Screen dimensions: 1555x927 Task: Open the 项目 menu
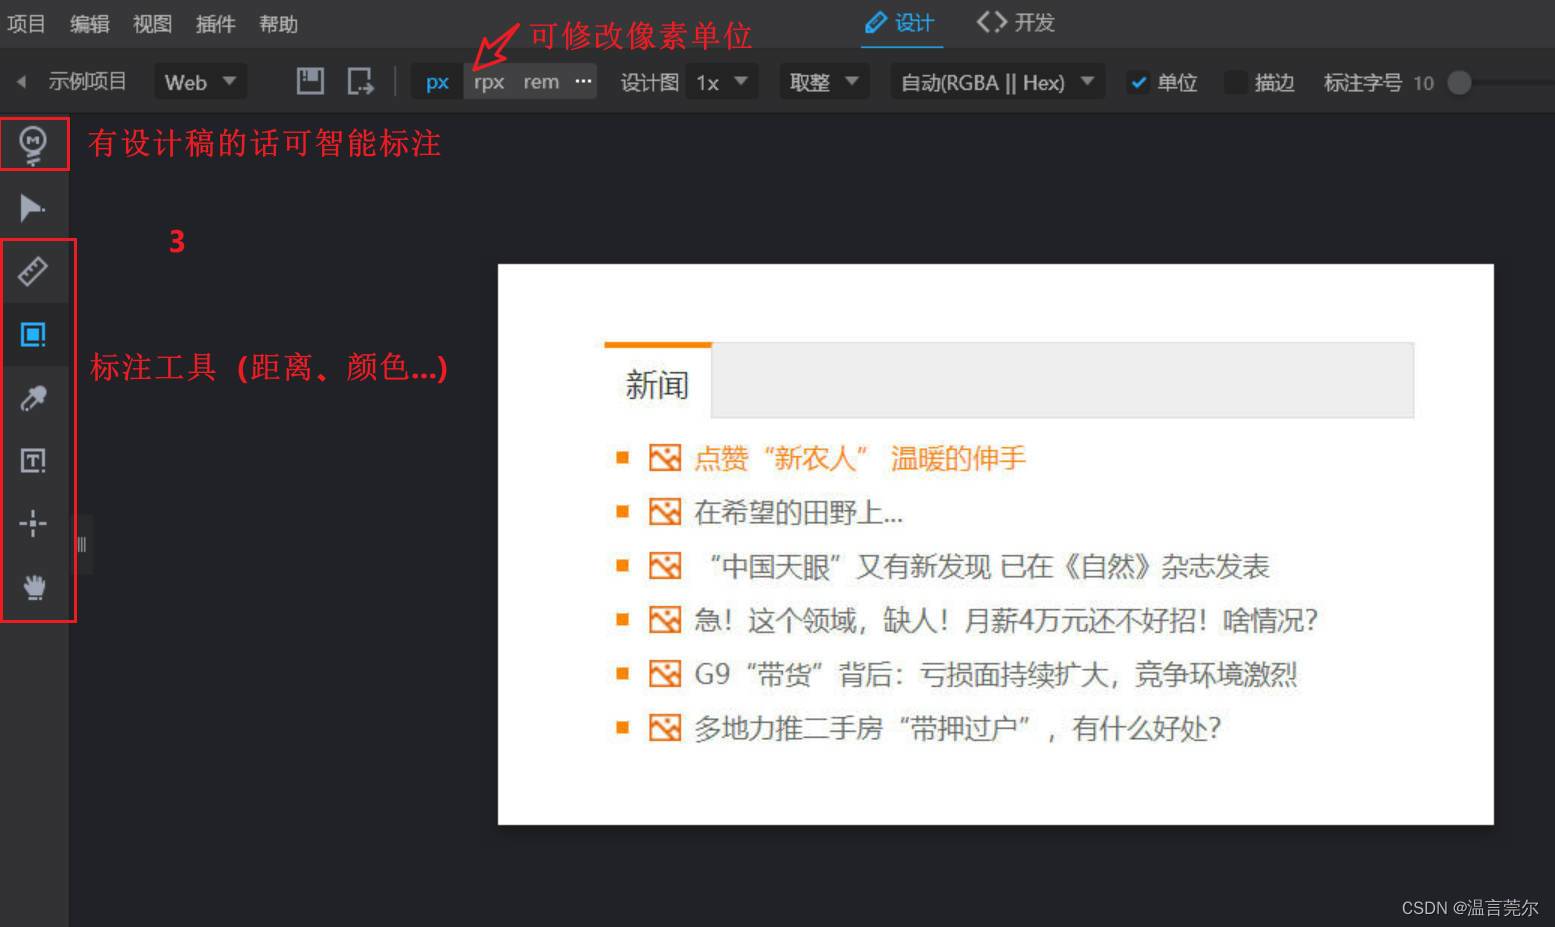pos(26,24)
